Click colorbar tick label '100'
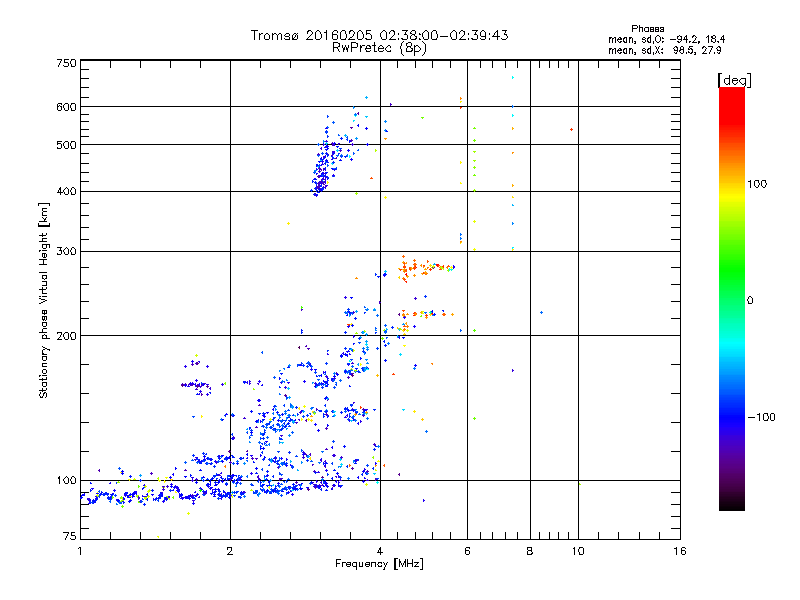The width and height of the screenshot is (800, 600). click(757, 184)
